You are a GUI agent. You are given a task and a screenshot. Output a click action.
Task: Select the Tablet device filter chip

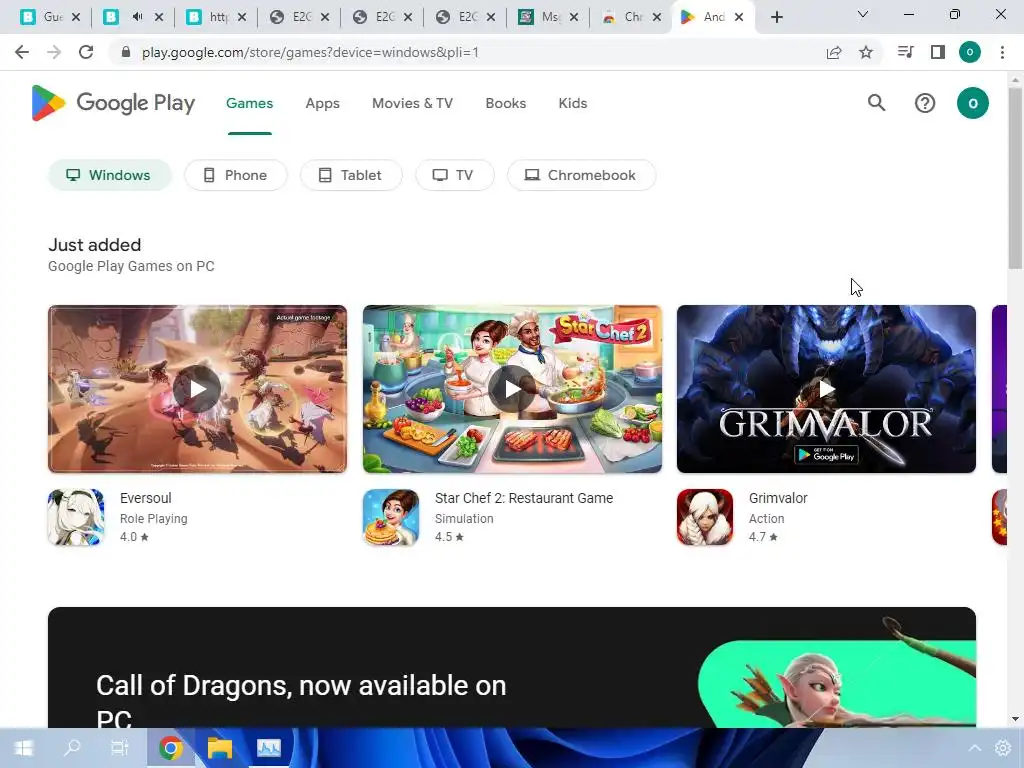point(351,175)
